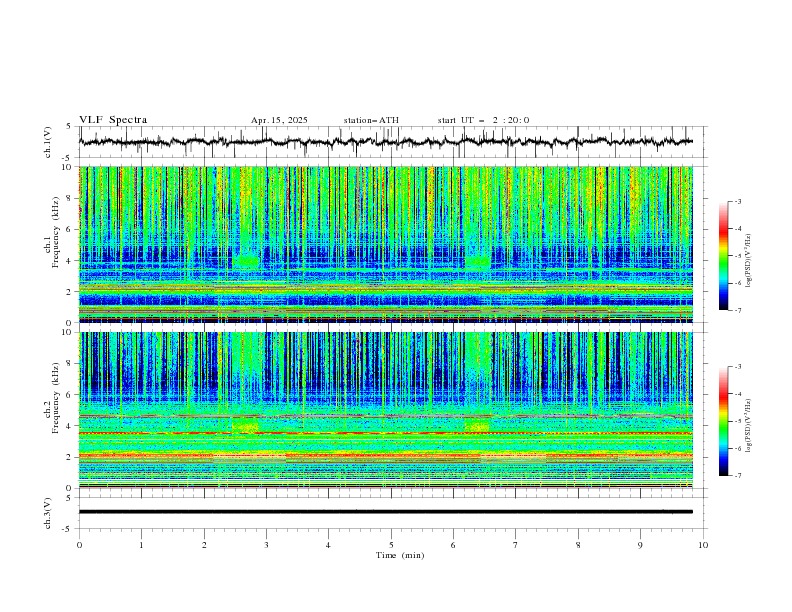
Task: Click the "ch.3(V)" axis label
Action: [x=48, y=513]
